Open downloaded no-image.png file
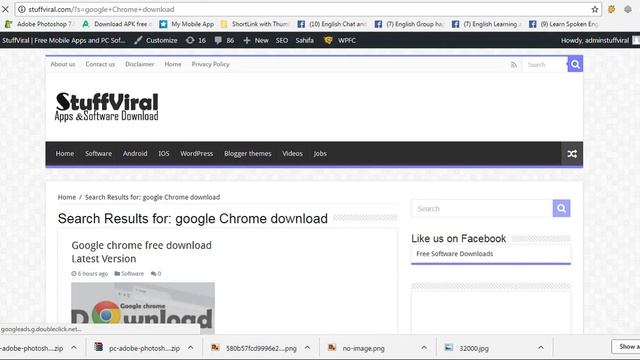Screen dimensions: 640x360 [x=356, y=348]
